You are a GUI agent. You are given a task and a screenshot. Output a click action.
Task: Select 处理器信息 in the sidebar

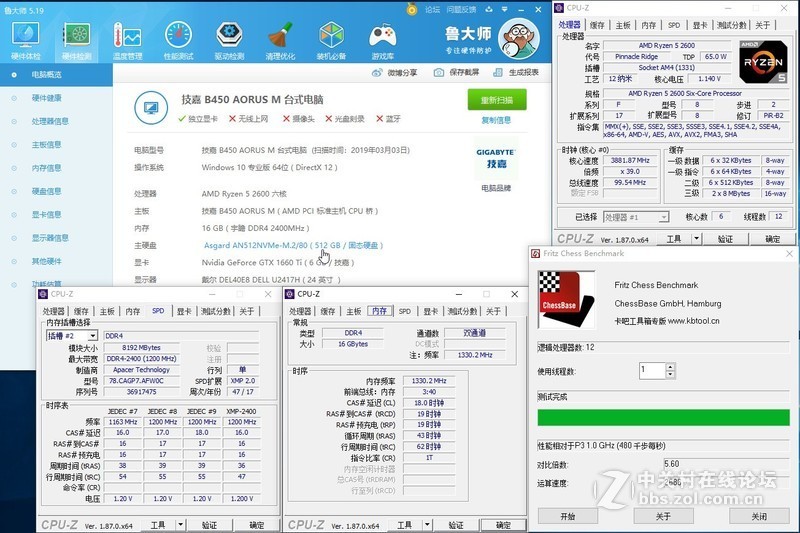click(x=50, y=121)
